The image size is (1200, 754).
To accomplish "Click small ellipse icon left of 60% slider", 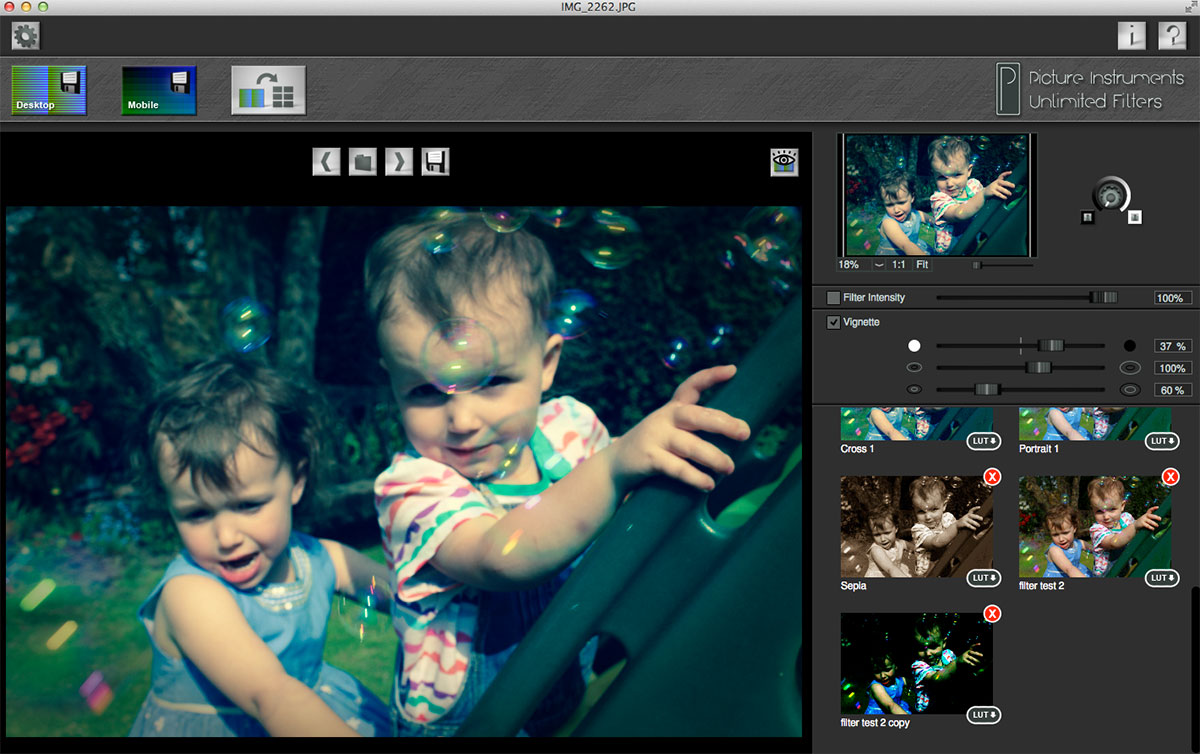I will (914, 389).
